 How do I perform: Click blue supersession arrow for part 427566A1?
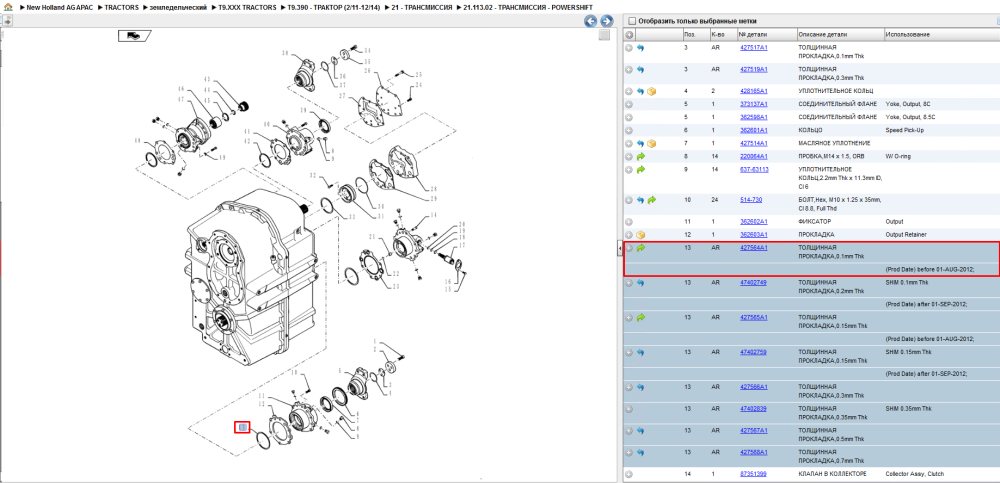click(640, 387)
